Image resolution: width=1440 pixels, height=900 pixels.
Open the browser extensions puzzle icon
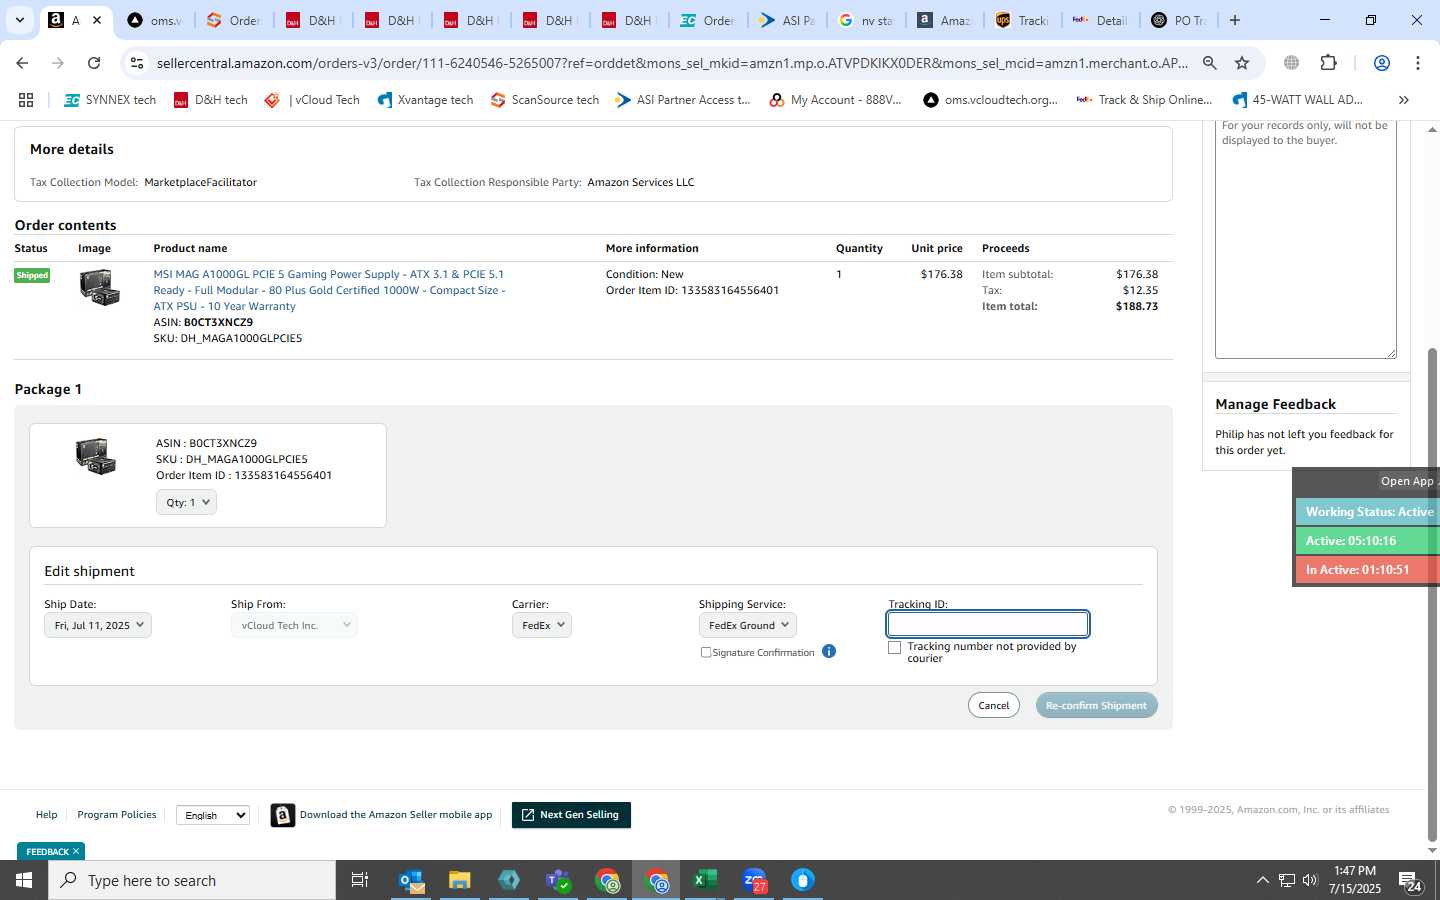click(x=1328, y=63)
